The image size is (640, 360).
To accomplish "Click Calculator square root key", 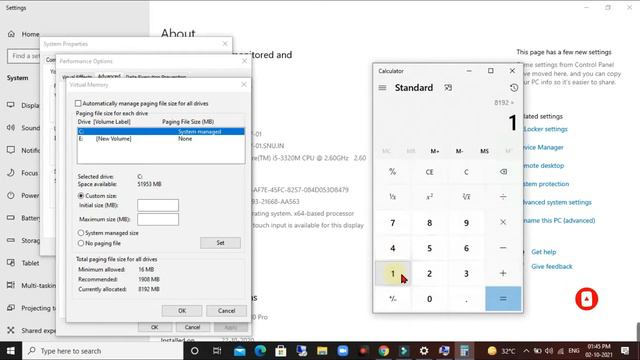I will (466, 197).
